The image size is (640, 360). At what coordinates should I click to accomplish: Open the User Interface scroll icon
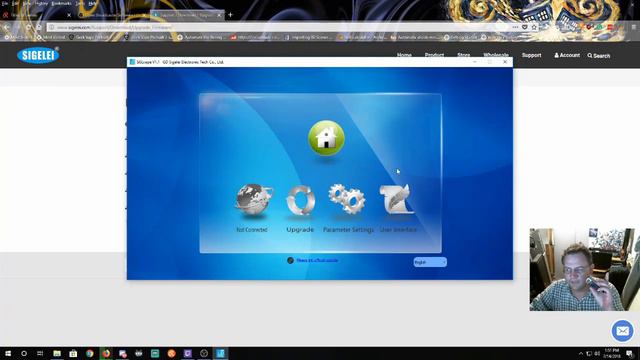point(397,199)
